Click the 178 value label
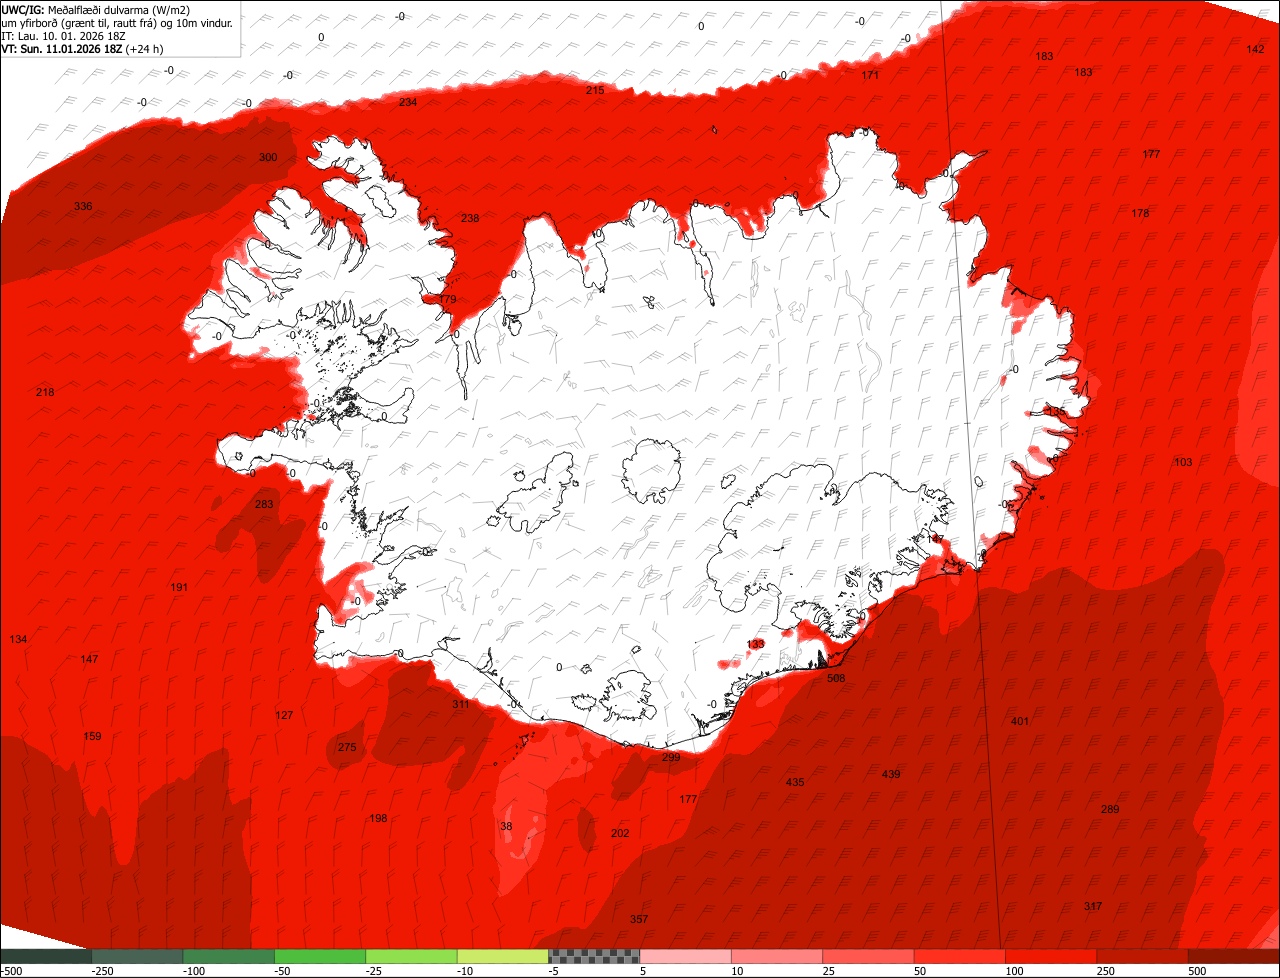This screenshot has width=1280, height=978. (x=1140, y=213)
